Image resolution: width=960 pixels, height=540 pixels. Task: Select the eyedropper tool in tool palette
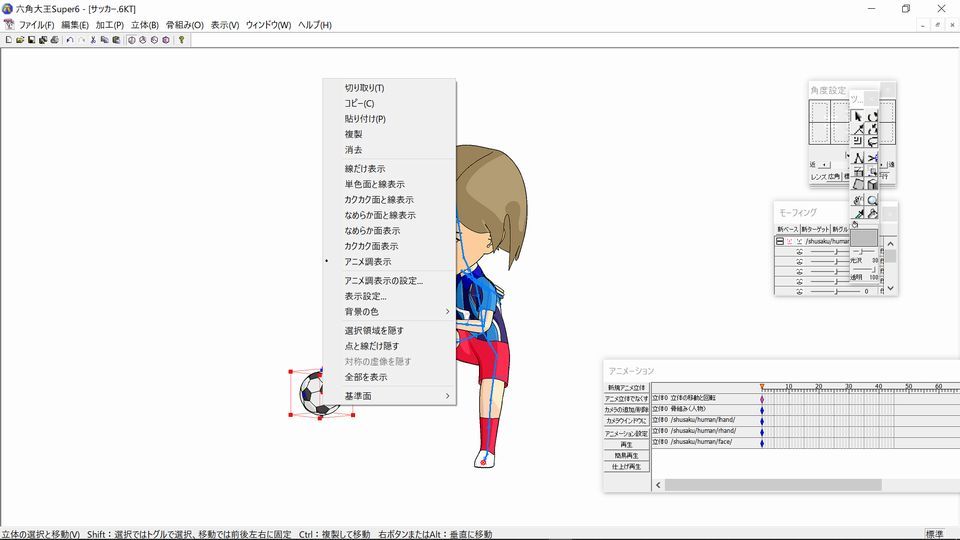click(x=858, y=213)
